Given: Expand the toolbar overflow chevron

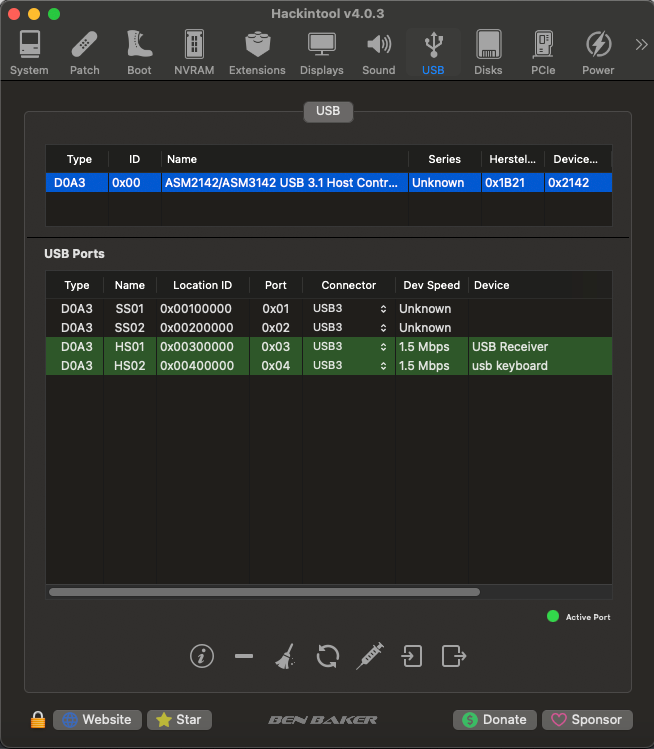Looking at the screenshot, I should pyautogui.click(x=641, y=44).
